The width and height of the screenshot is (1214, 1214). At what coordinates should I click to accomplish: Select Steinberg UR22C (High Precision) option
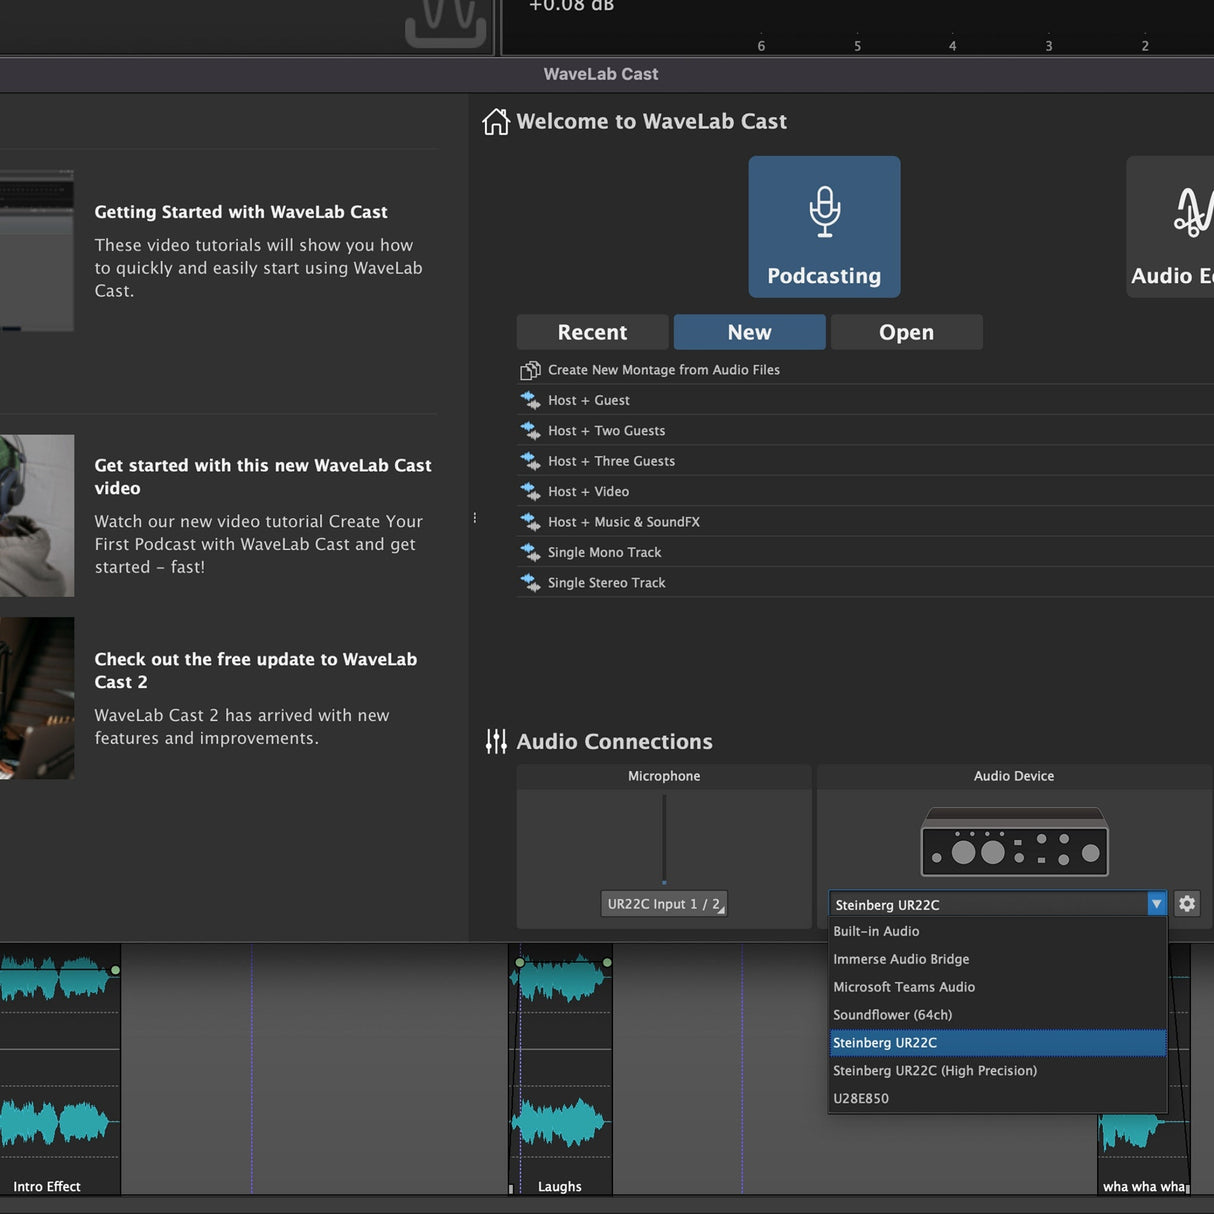pos(934,1070)
